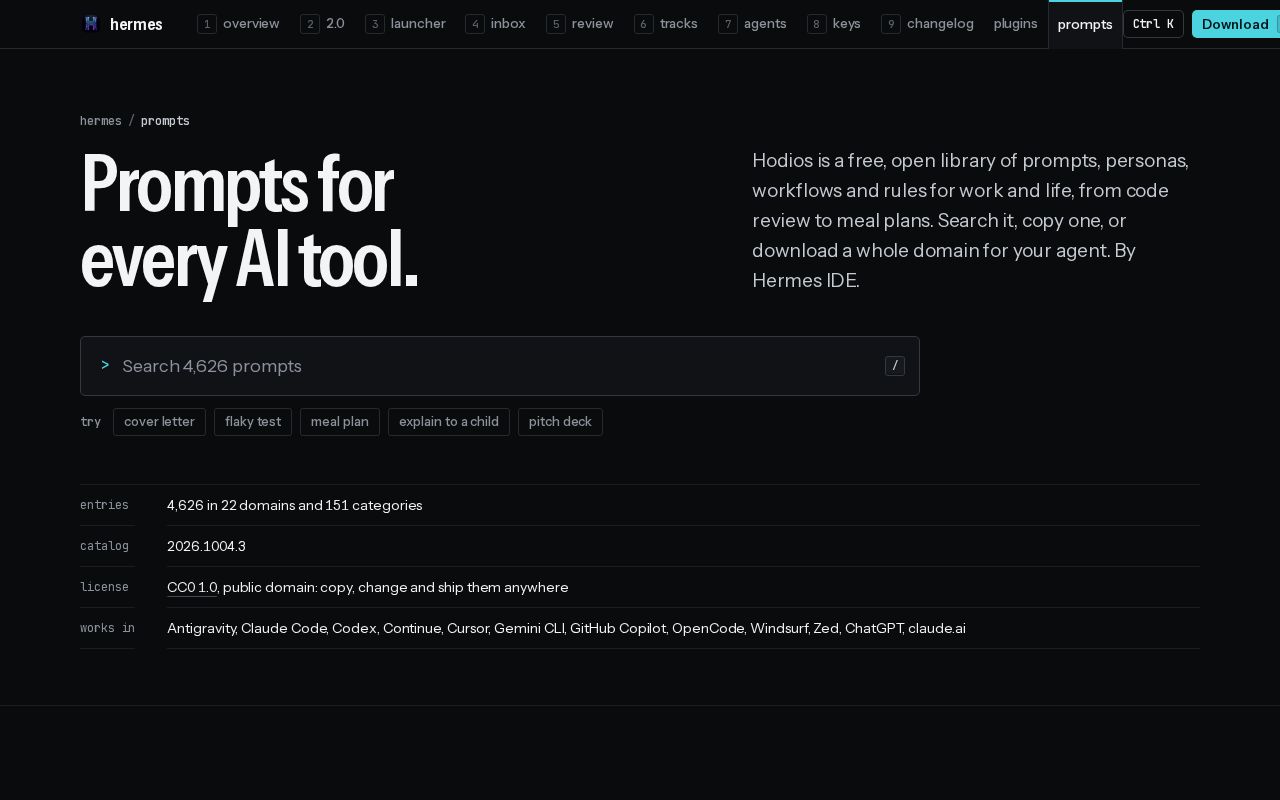Try the cover letter suggestion chip
This screenshot has height=800, width=1280.
(x=159, y=422)
